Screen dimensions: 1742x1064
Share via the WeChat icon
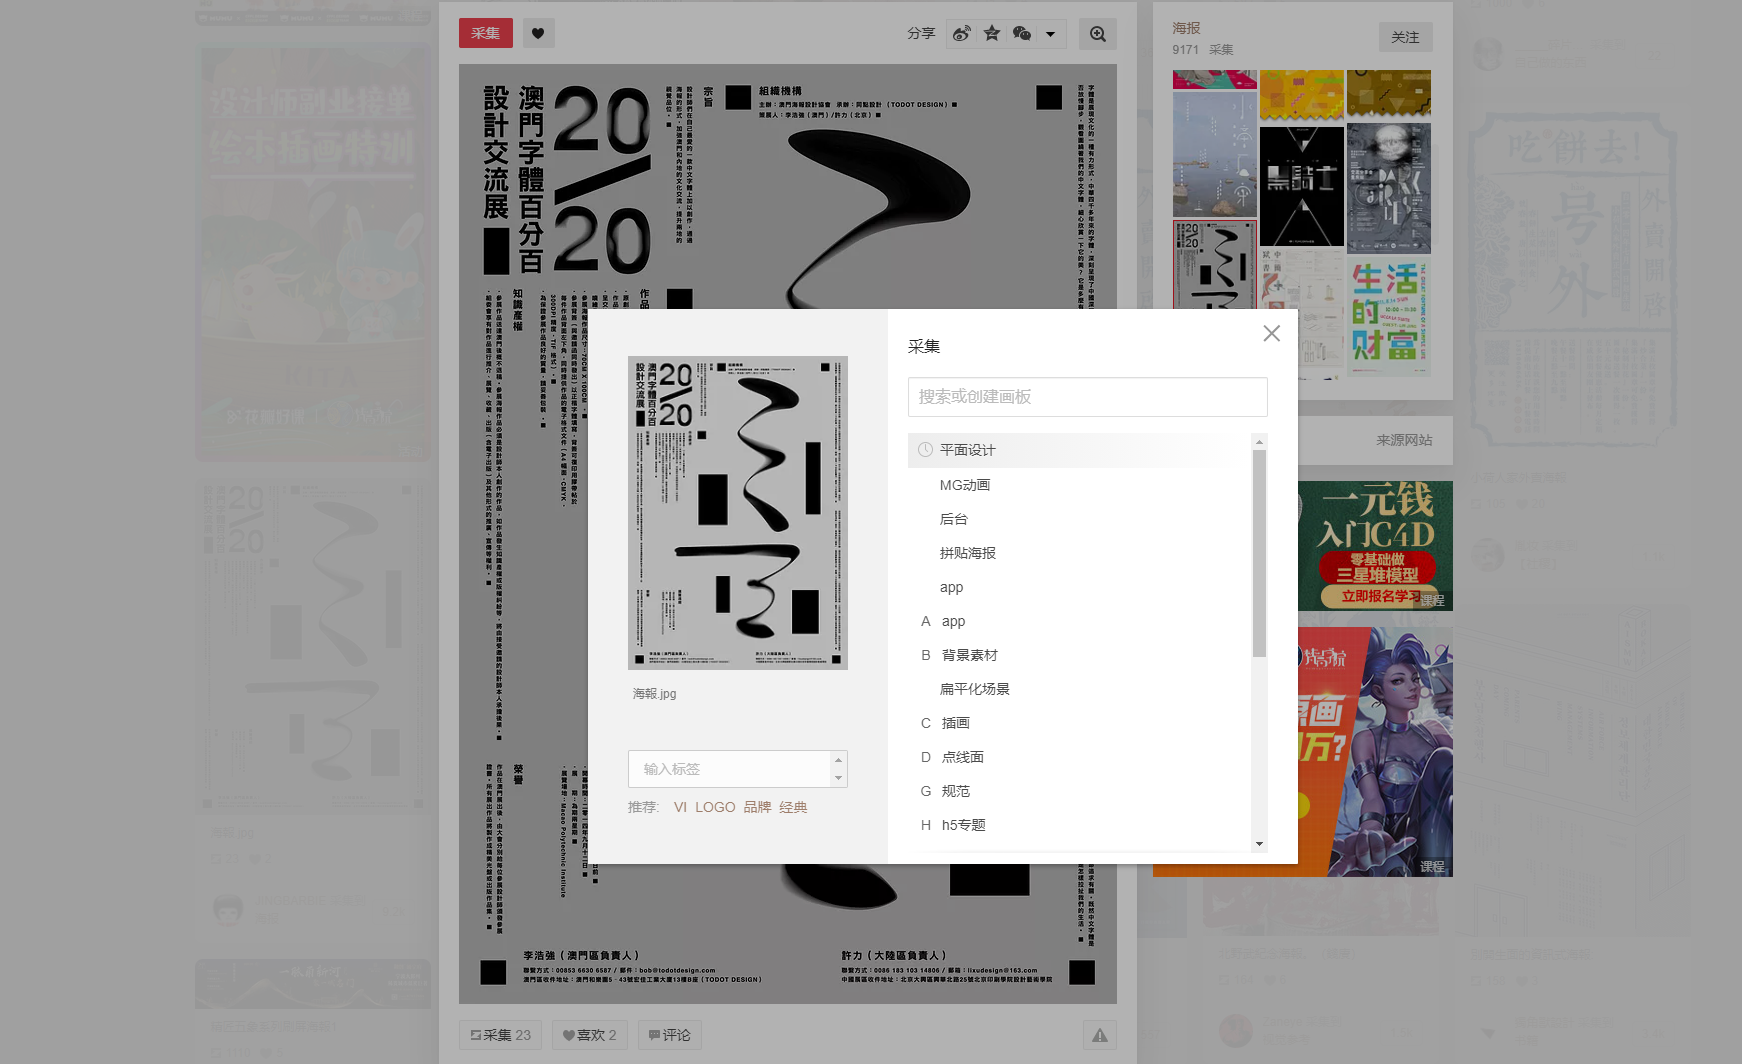click(x=1022, y=34)
